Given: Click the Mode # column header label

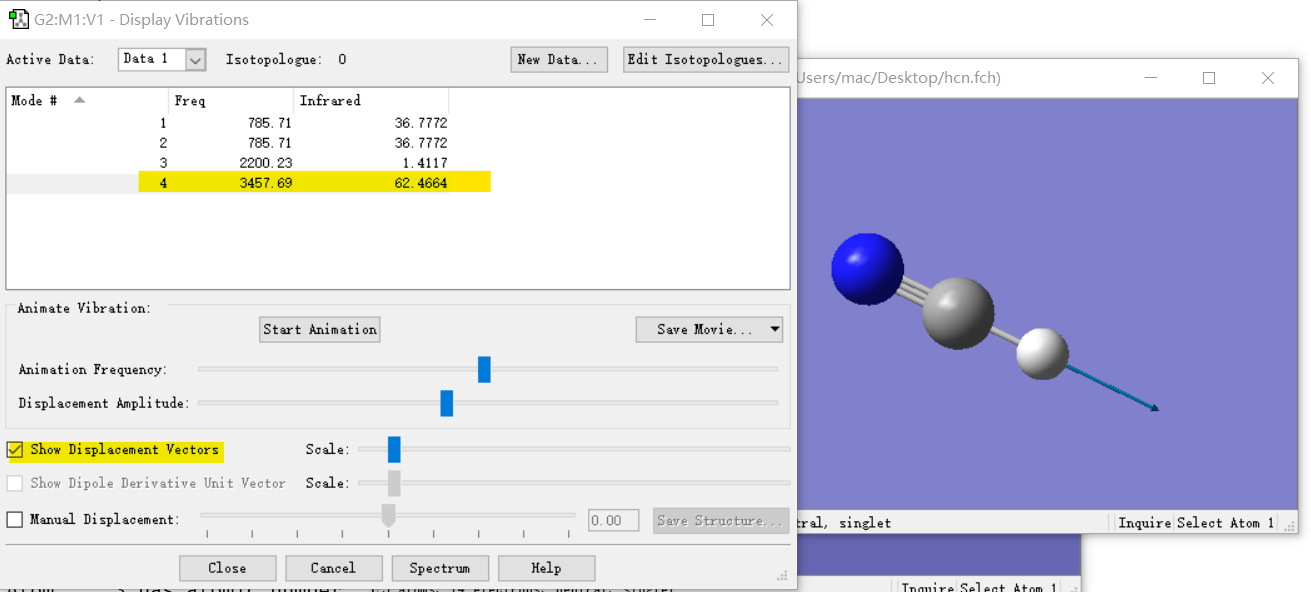Looking at the screenshot, I should click(33, 100).
